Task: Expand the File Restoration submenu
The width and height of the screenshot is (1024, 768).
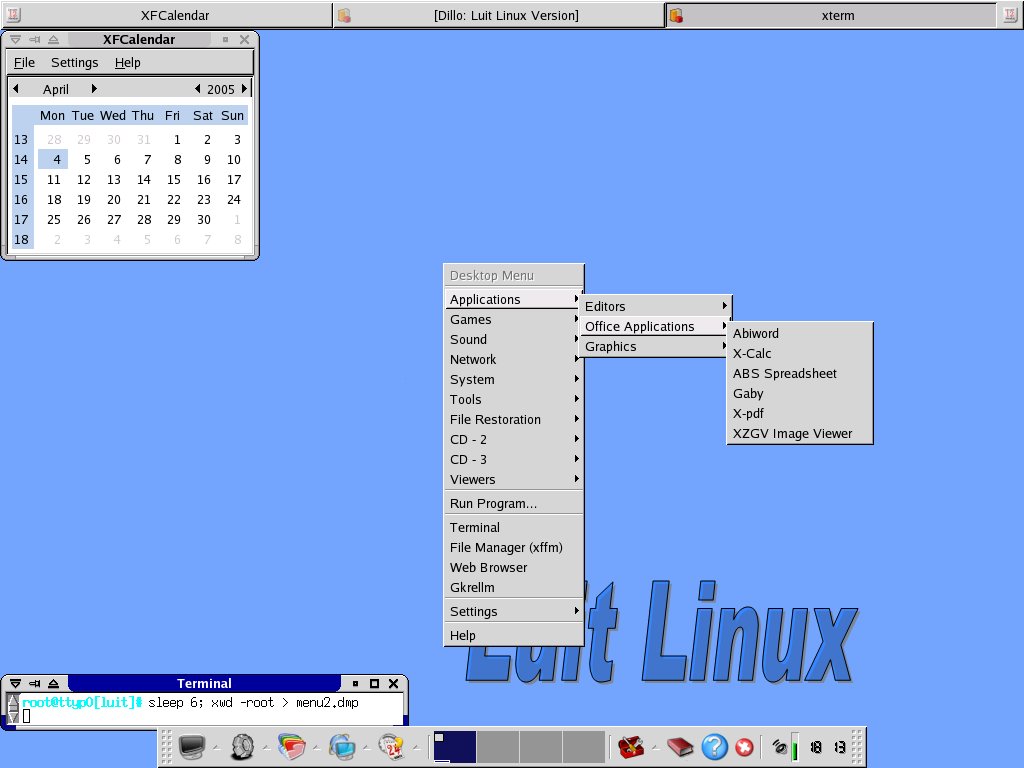Action: [x=513, y=420]
